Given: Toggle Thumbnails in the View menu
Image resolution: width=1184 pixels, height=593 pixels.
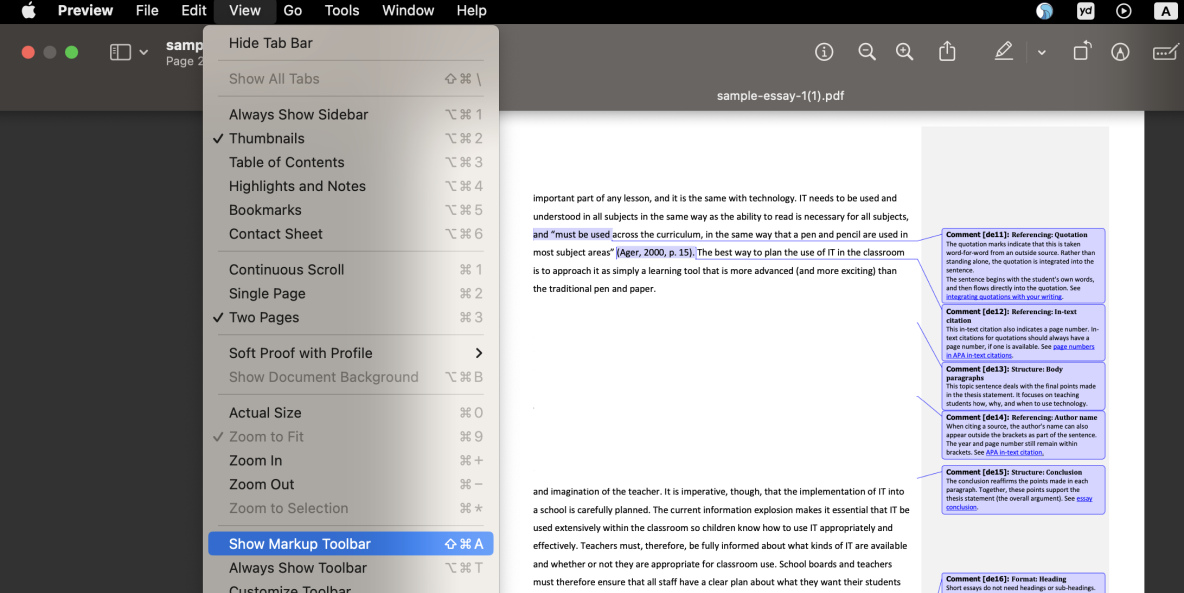Looking at the screenshot, I should [265, 138].
